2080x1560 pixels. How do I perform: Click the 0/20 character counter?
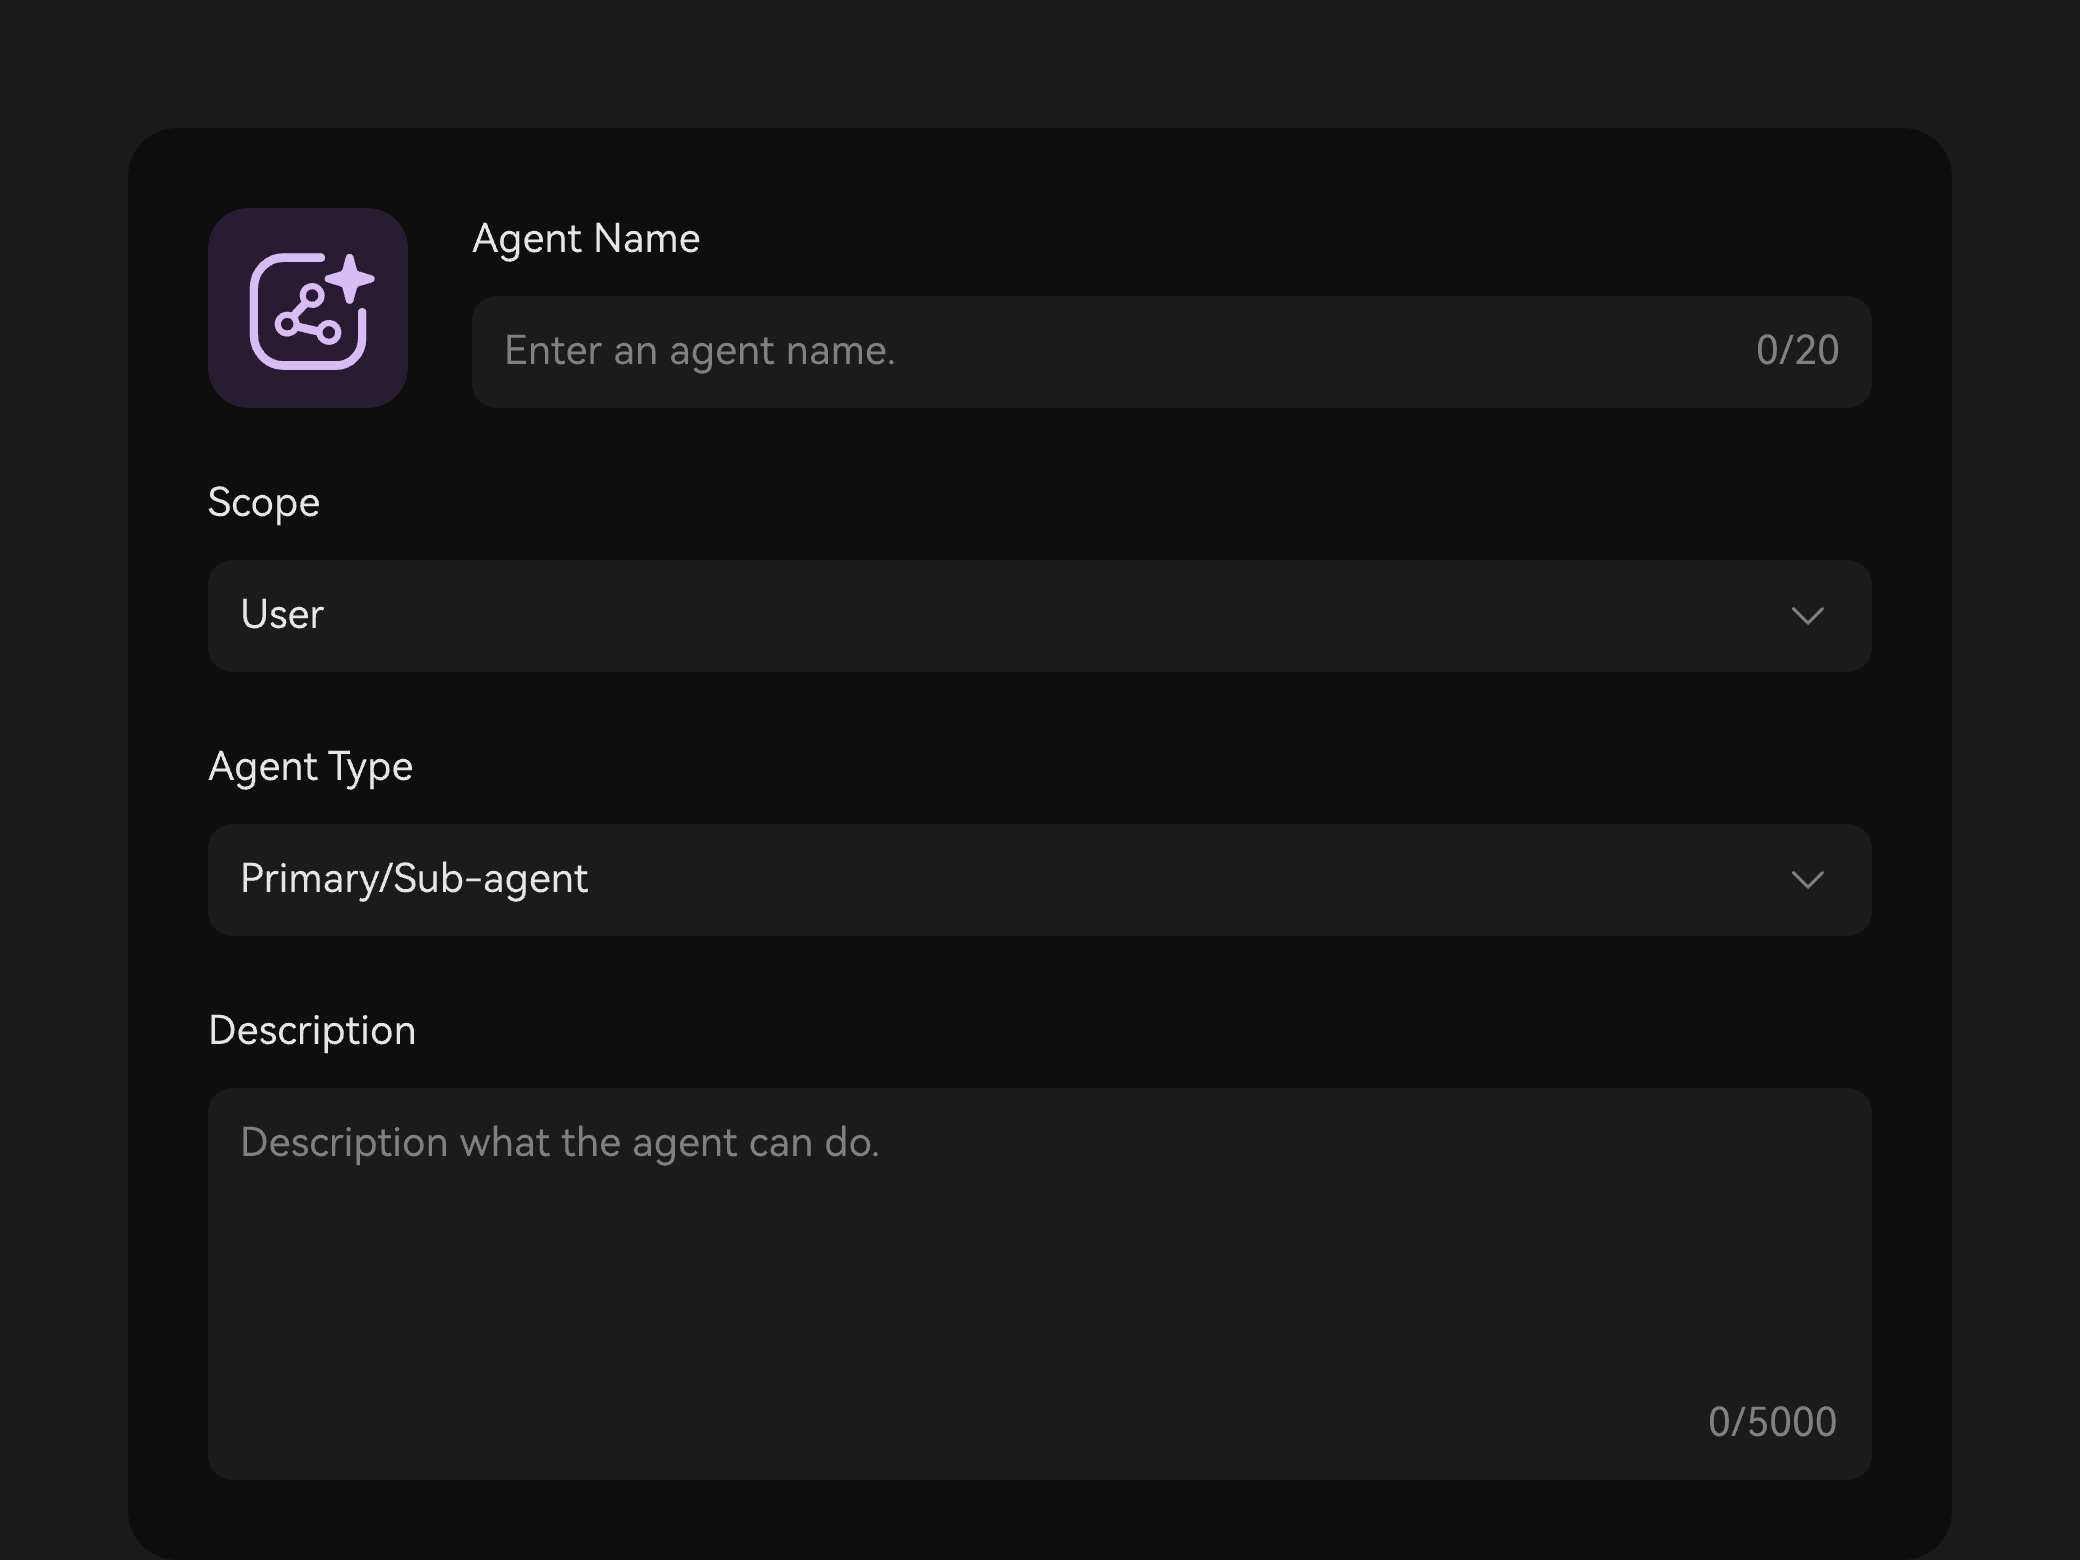pos(1797,350)
